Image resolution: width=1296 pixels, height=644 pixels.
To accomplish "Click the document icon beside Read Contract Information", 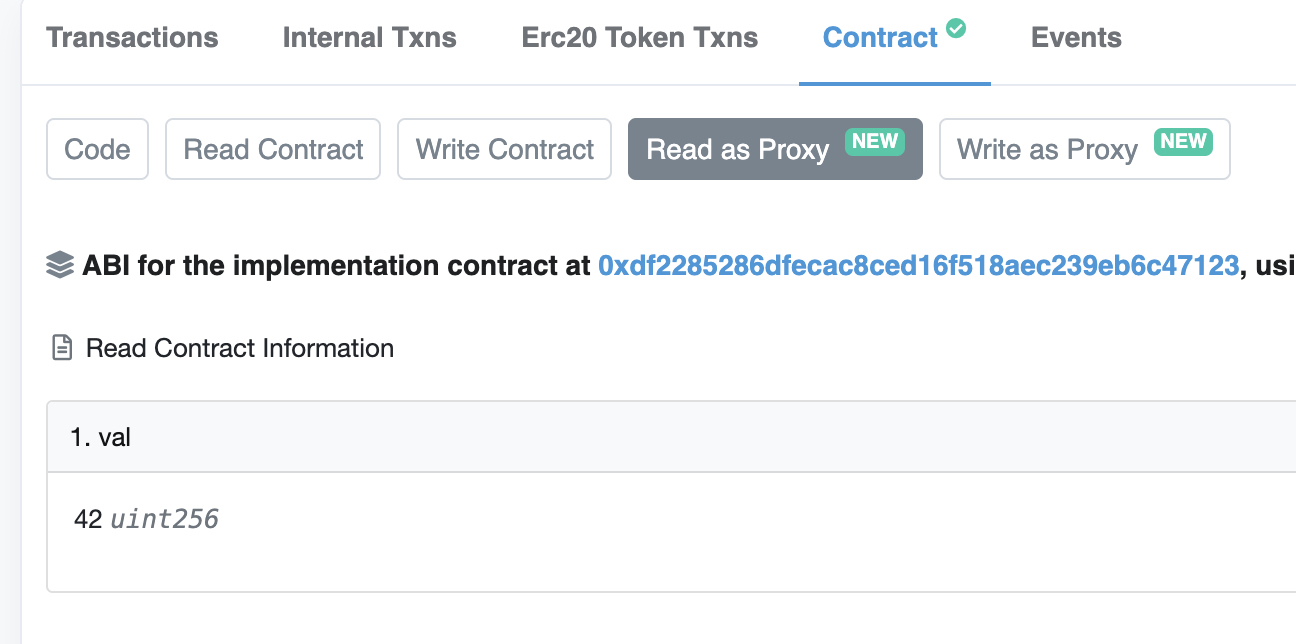I will [x=62, y=348].
